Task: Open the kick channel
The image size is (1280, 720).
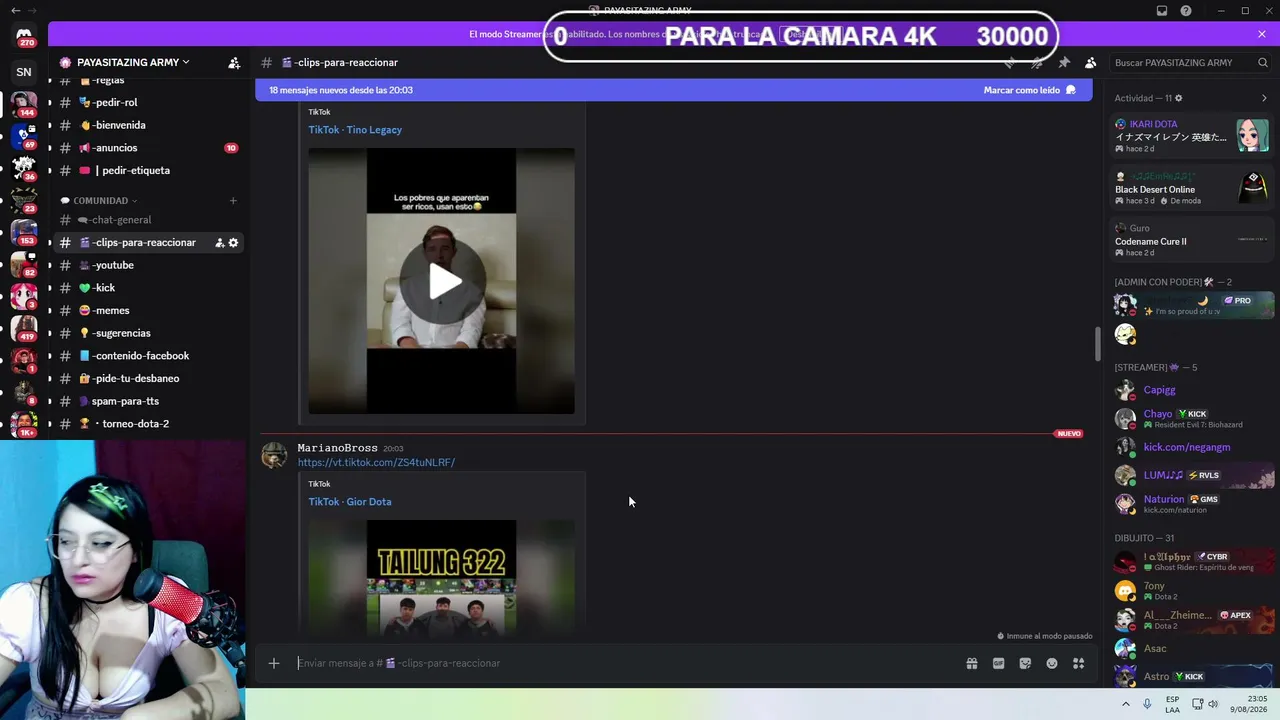Action: pos(148,288)
